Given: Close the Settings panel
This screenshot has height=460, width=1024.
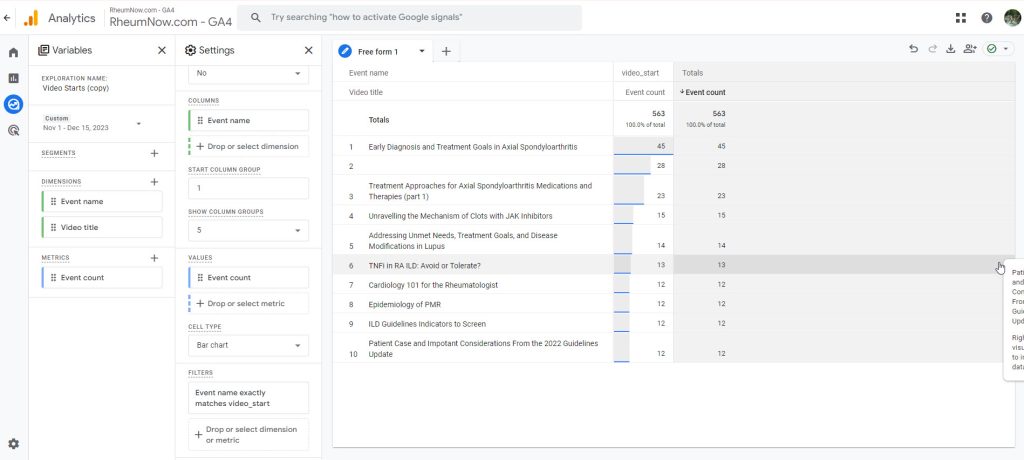Looking at the screenshot, I should coord(308,50).
